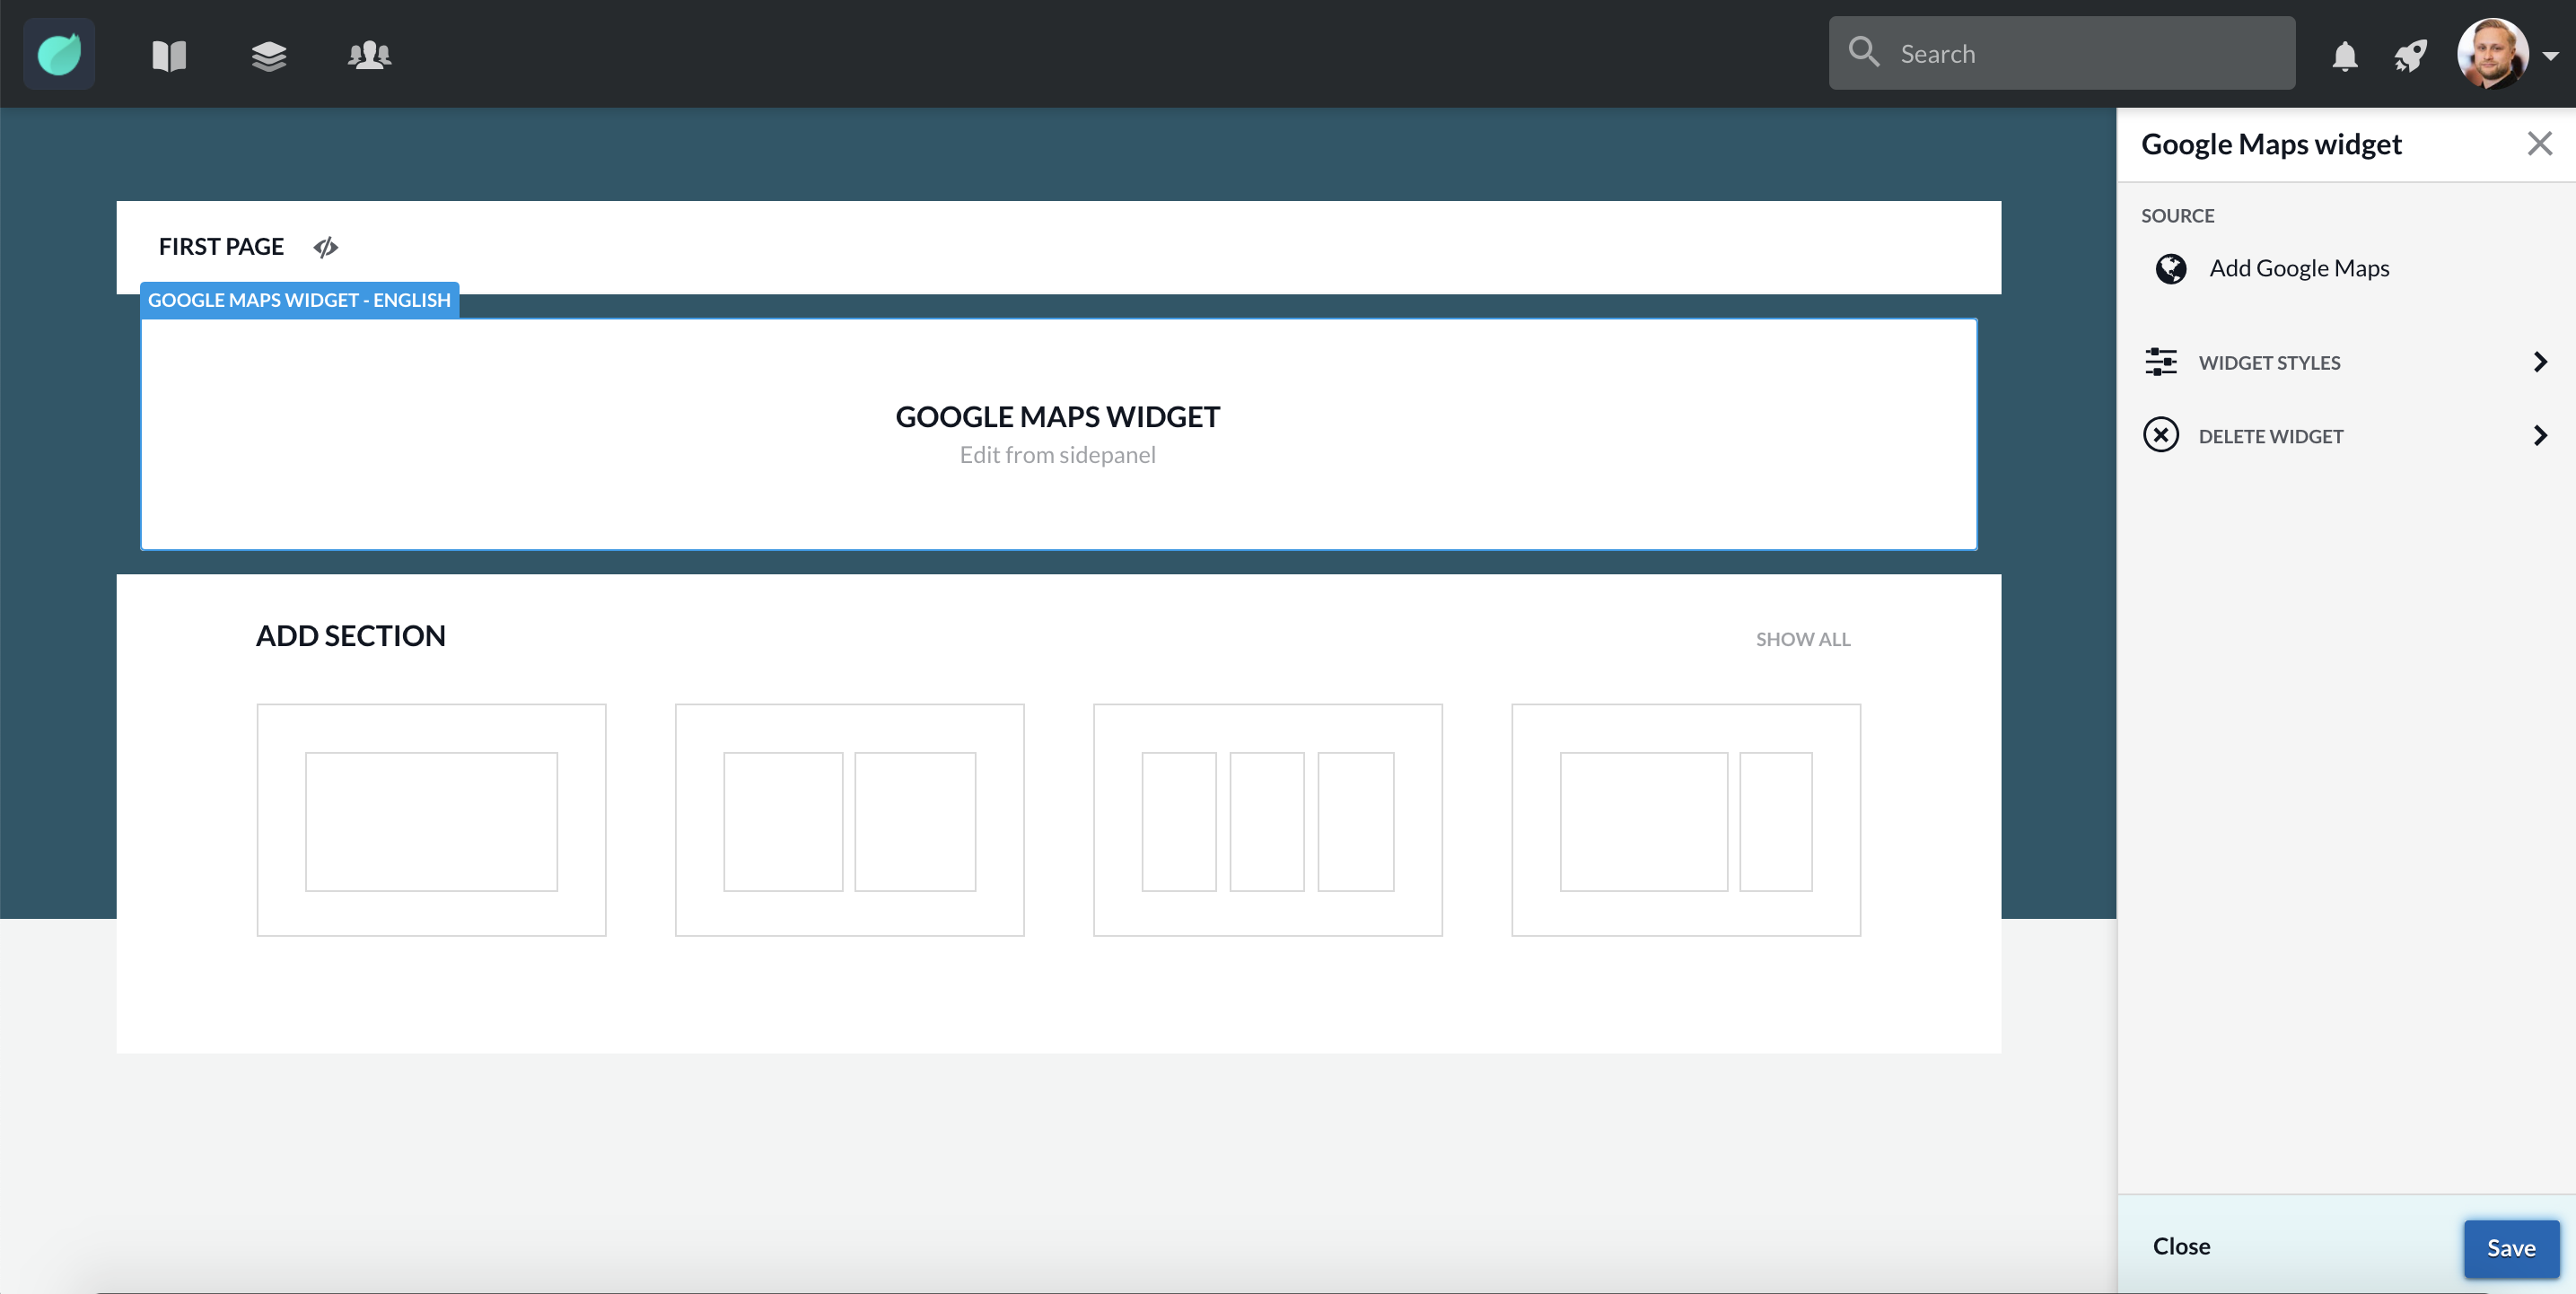2576x1294 pixels.
Task: Click Show All section layouts
Action: [1802, 639]
